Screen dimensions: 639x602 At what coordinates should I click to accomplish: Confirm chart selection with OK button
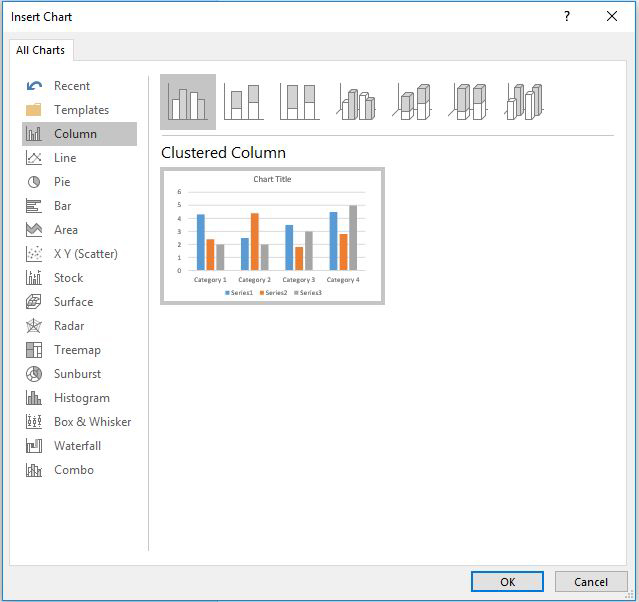point(507,582)
